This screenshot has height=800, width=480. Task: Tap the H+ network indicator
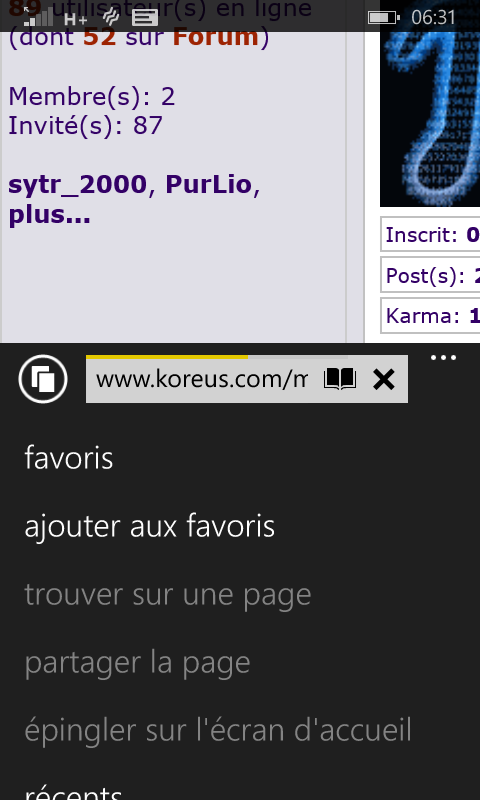tap(76, 19)
